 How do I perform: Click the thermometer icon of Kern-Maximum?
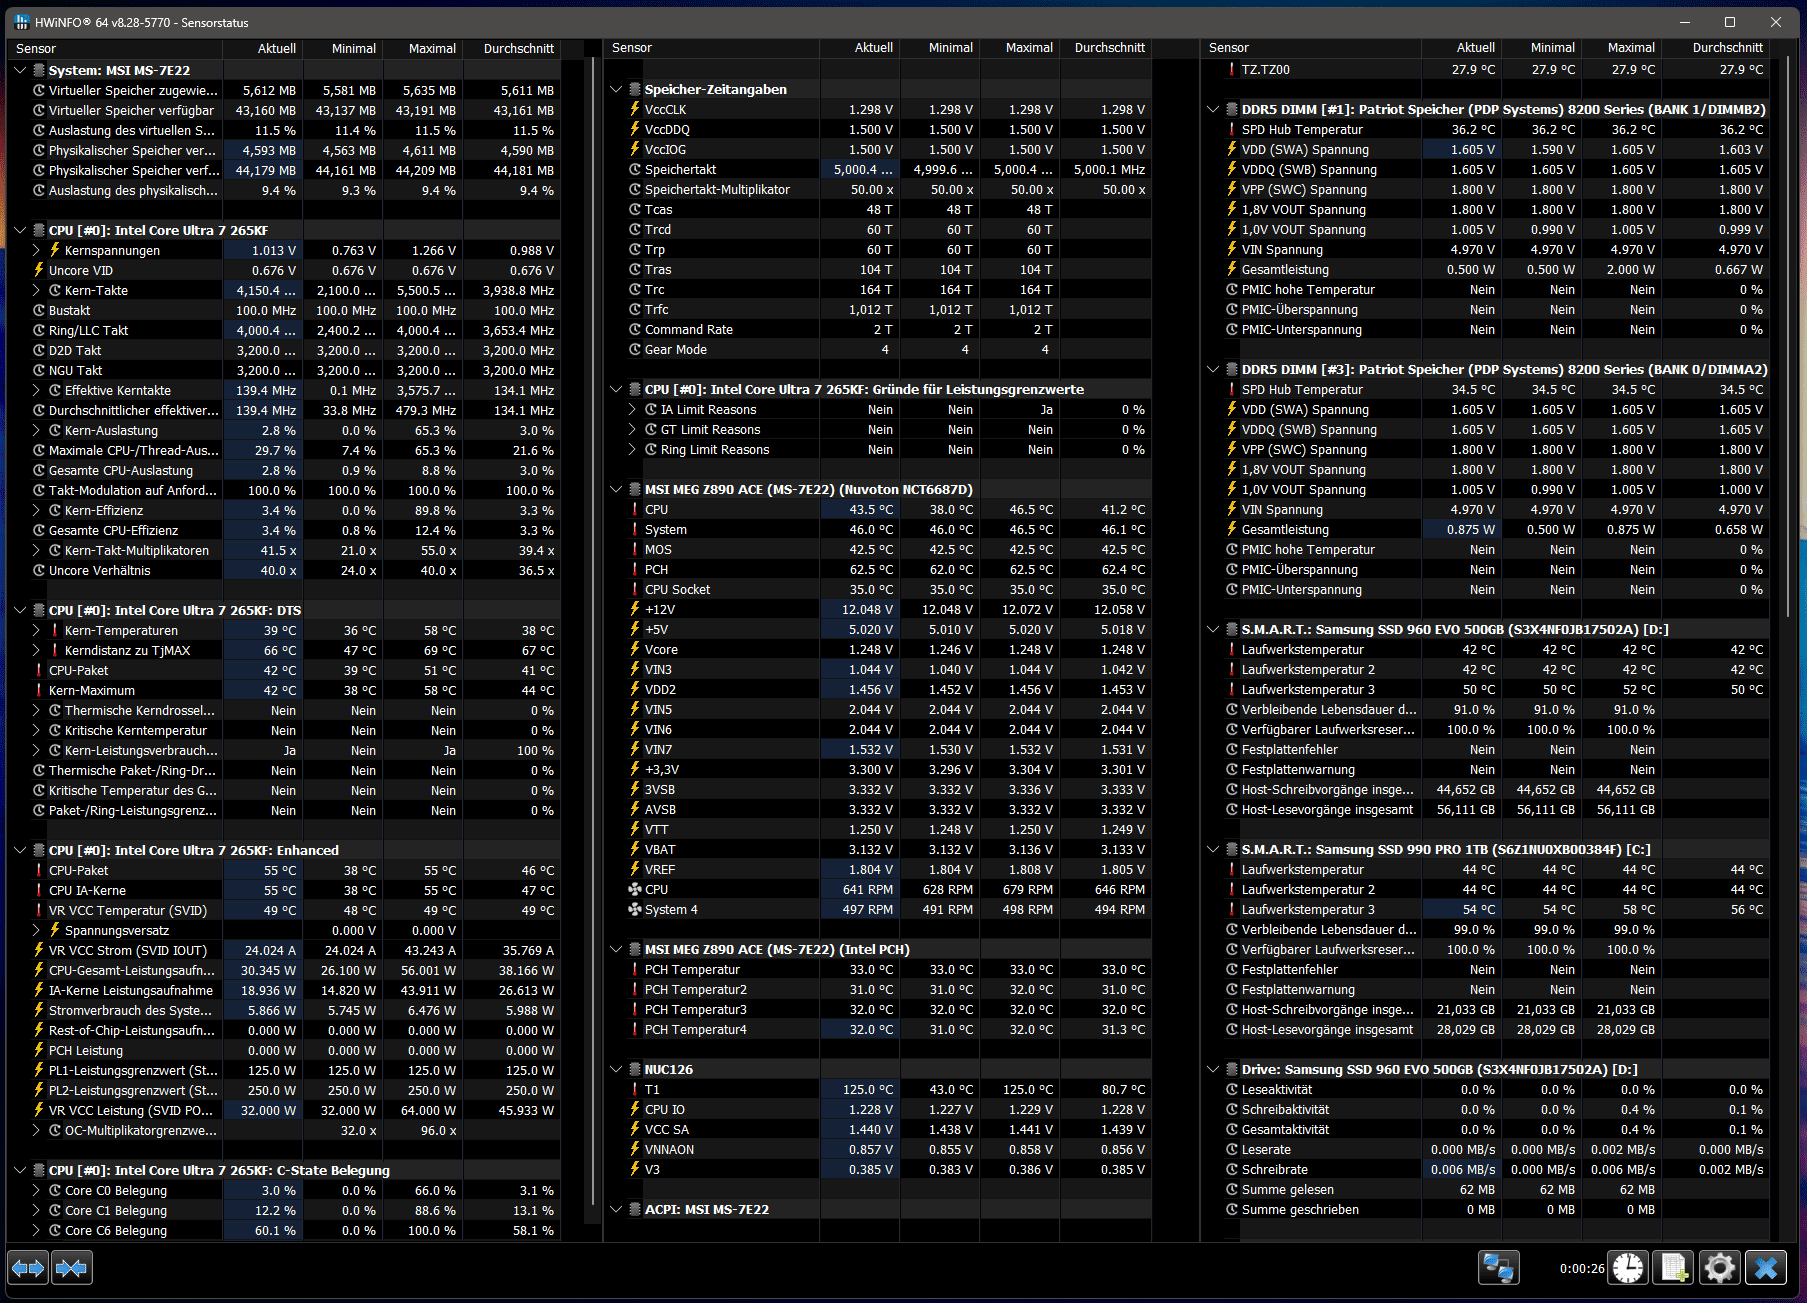[39, 690]
